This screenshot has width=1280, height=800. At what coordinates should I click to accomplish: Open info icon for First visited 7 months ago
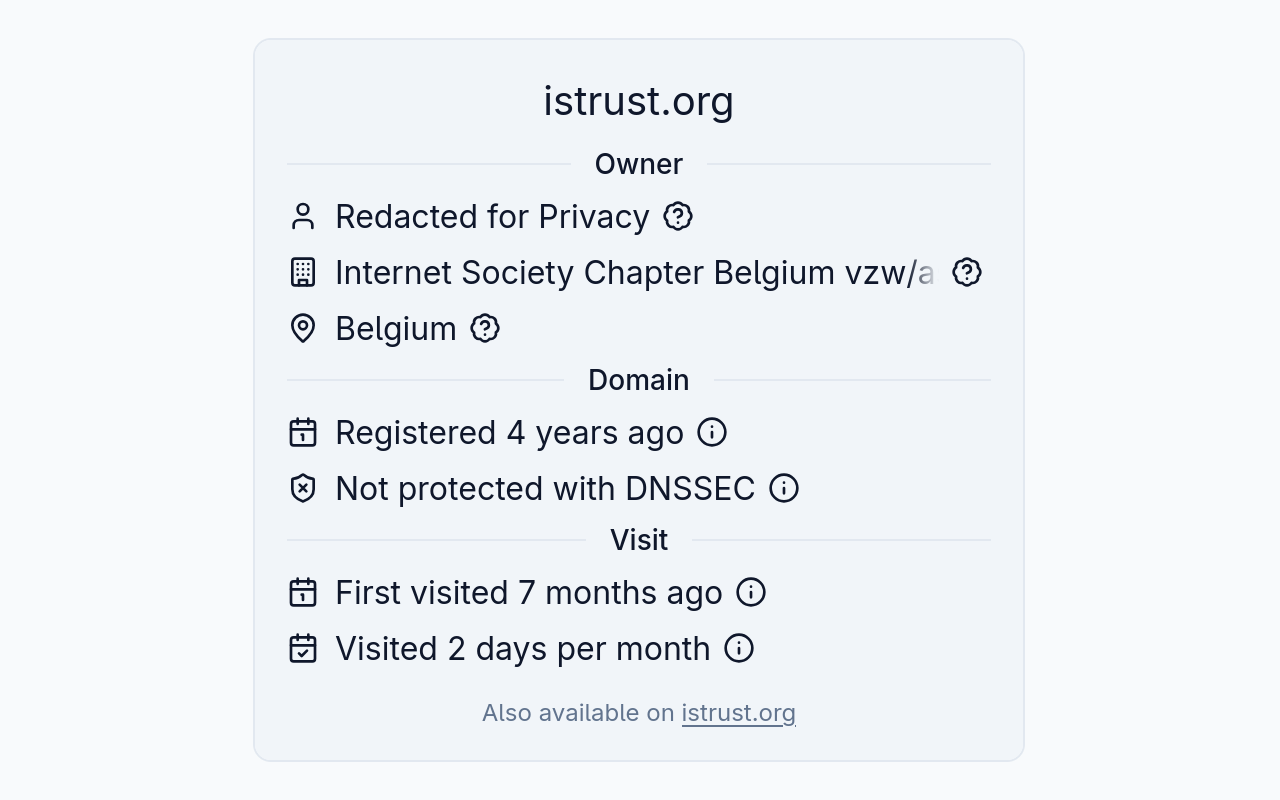(751, 592)
